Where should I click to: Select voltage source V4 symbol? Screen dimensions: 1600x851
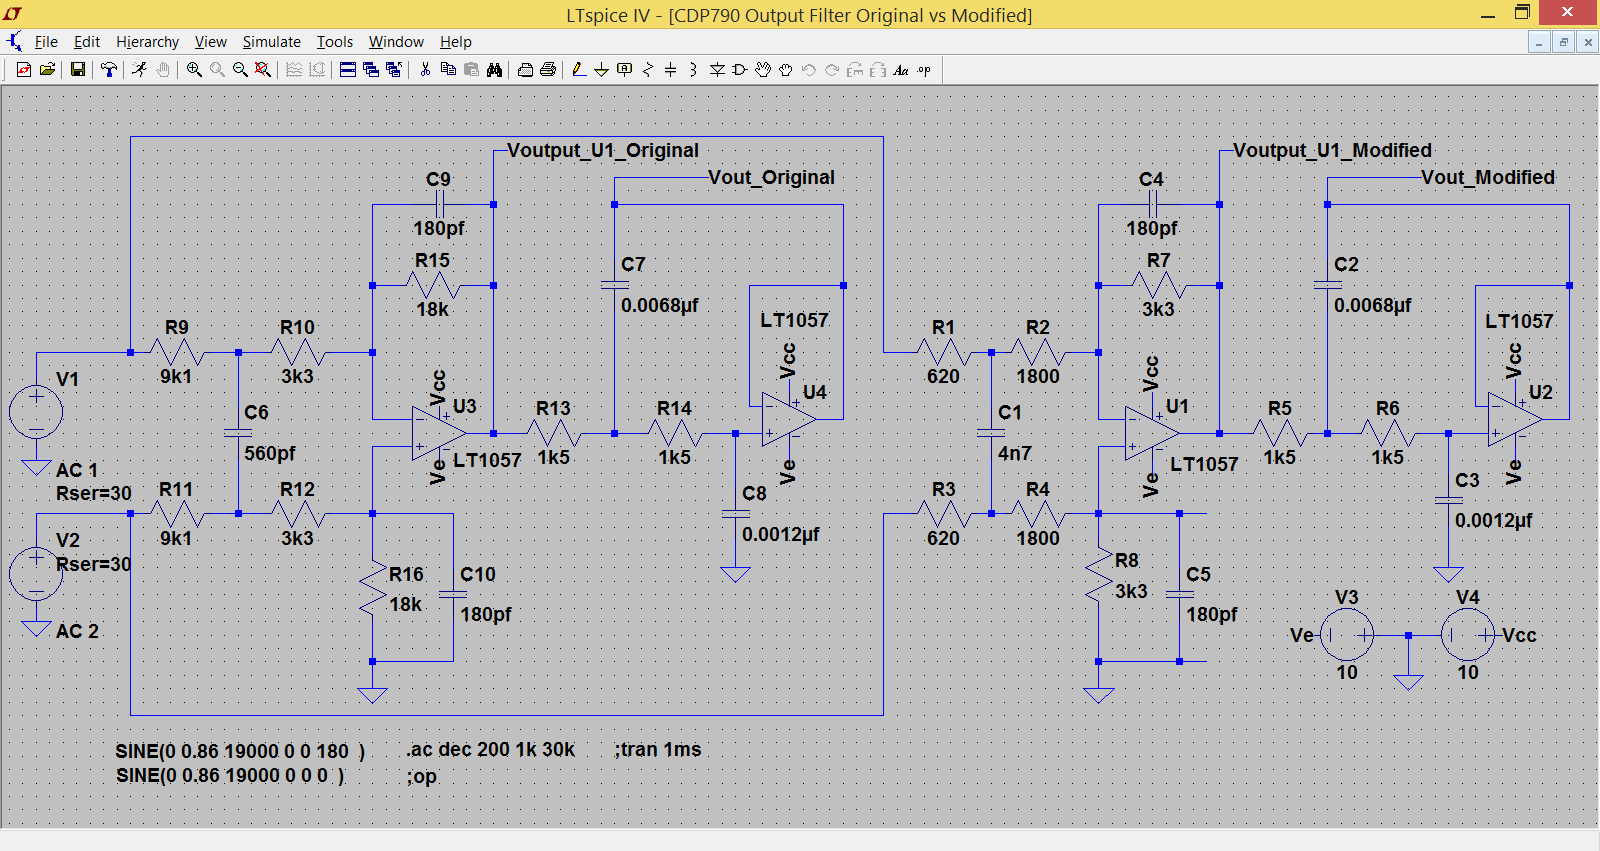(x=1468, y=635)
